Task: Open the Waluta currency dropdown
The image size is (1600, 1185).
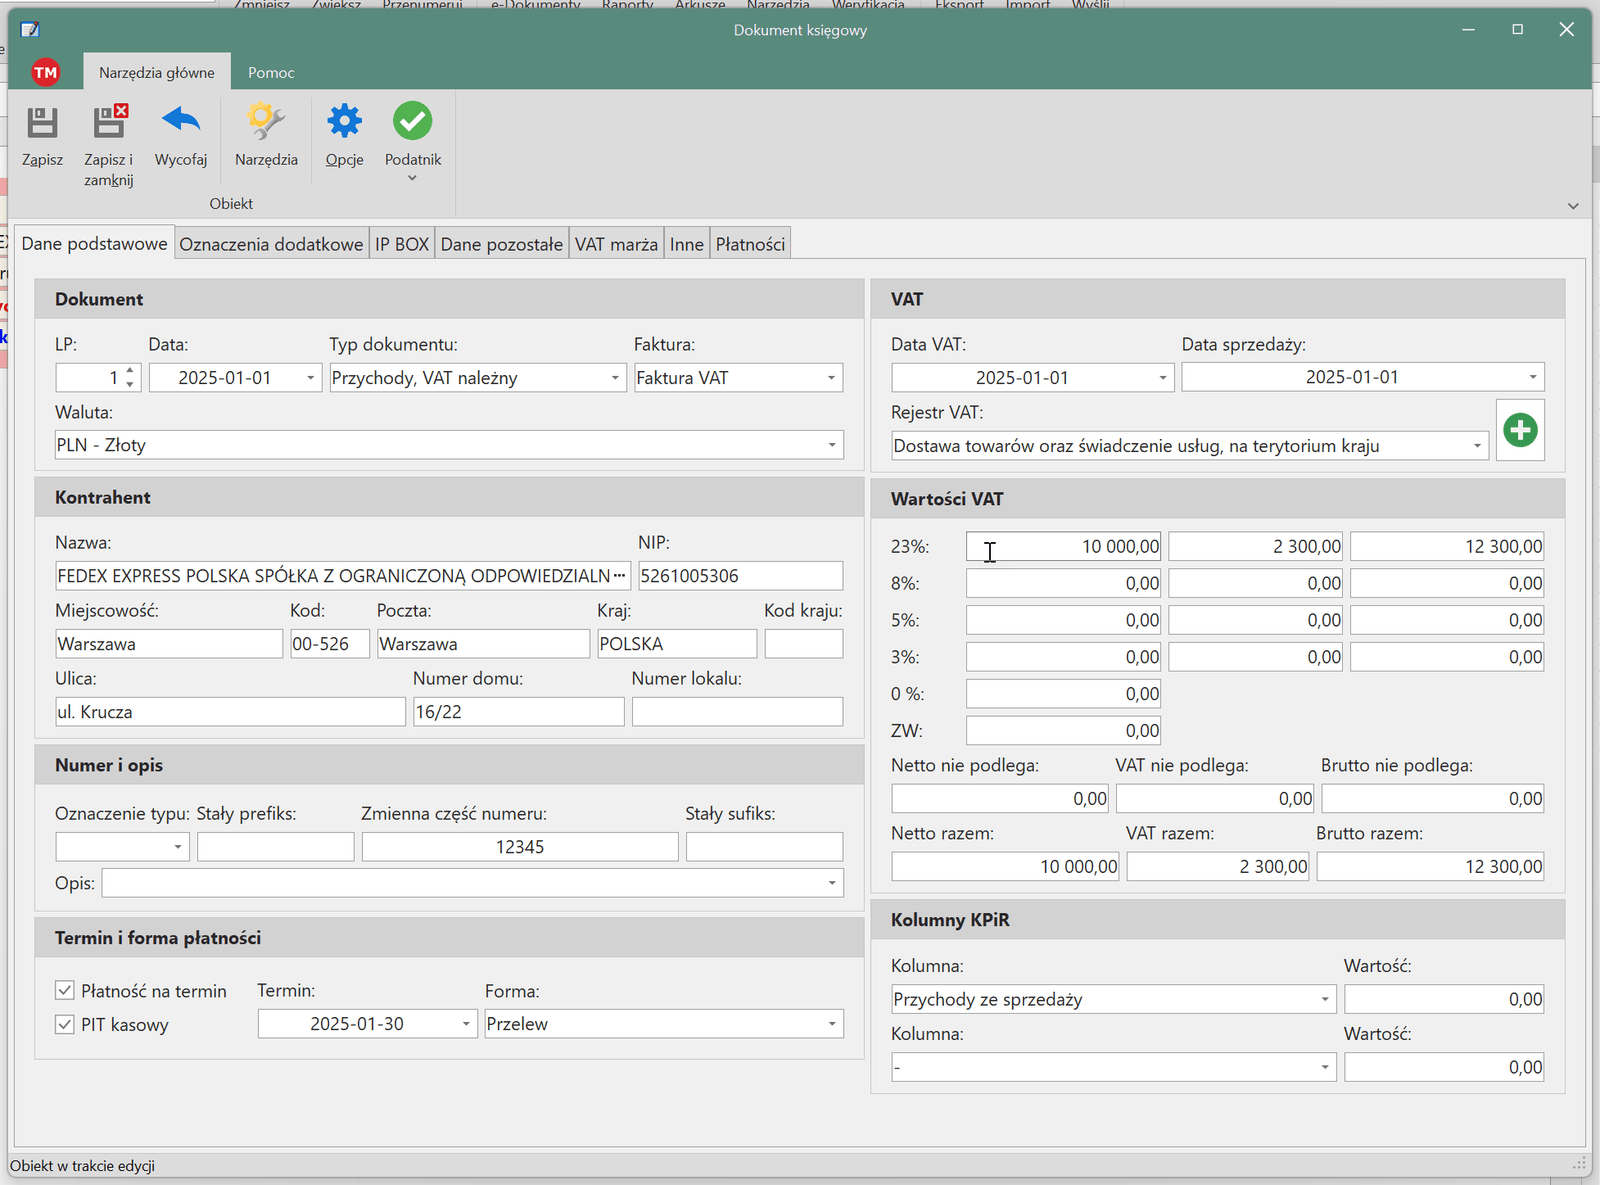Action: (x=831, y=445)
